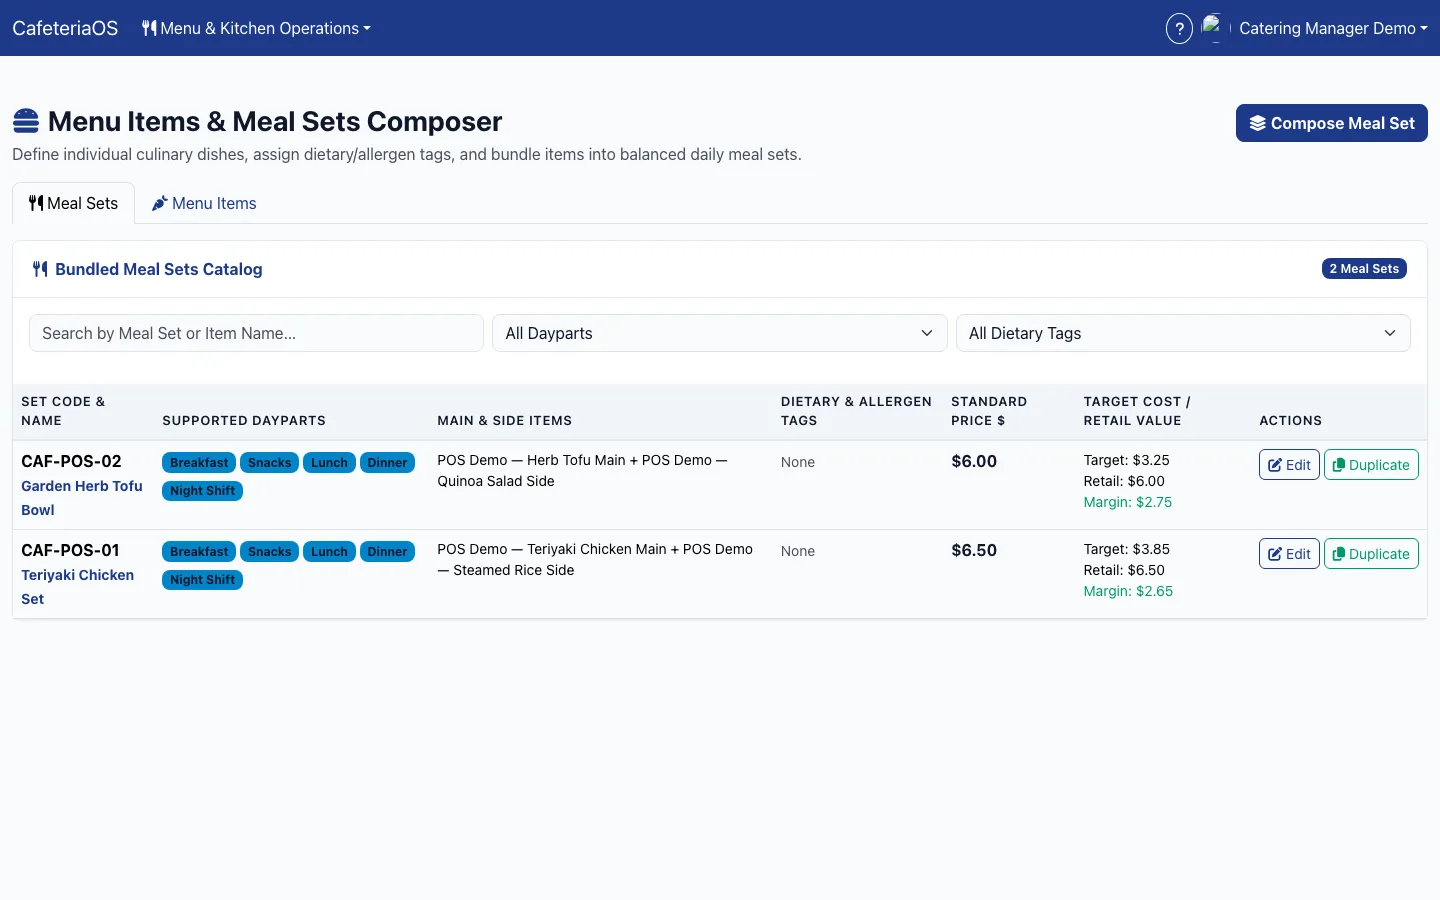This screenshot has width=1440, height=900.
Task: Open Menu & Kitchen Operations menu
Action: pos(256,28)
